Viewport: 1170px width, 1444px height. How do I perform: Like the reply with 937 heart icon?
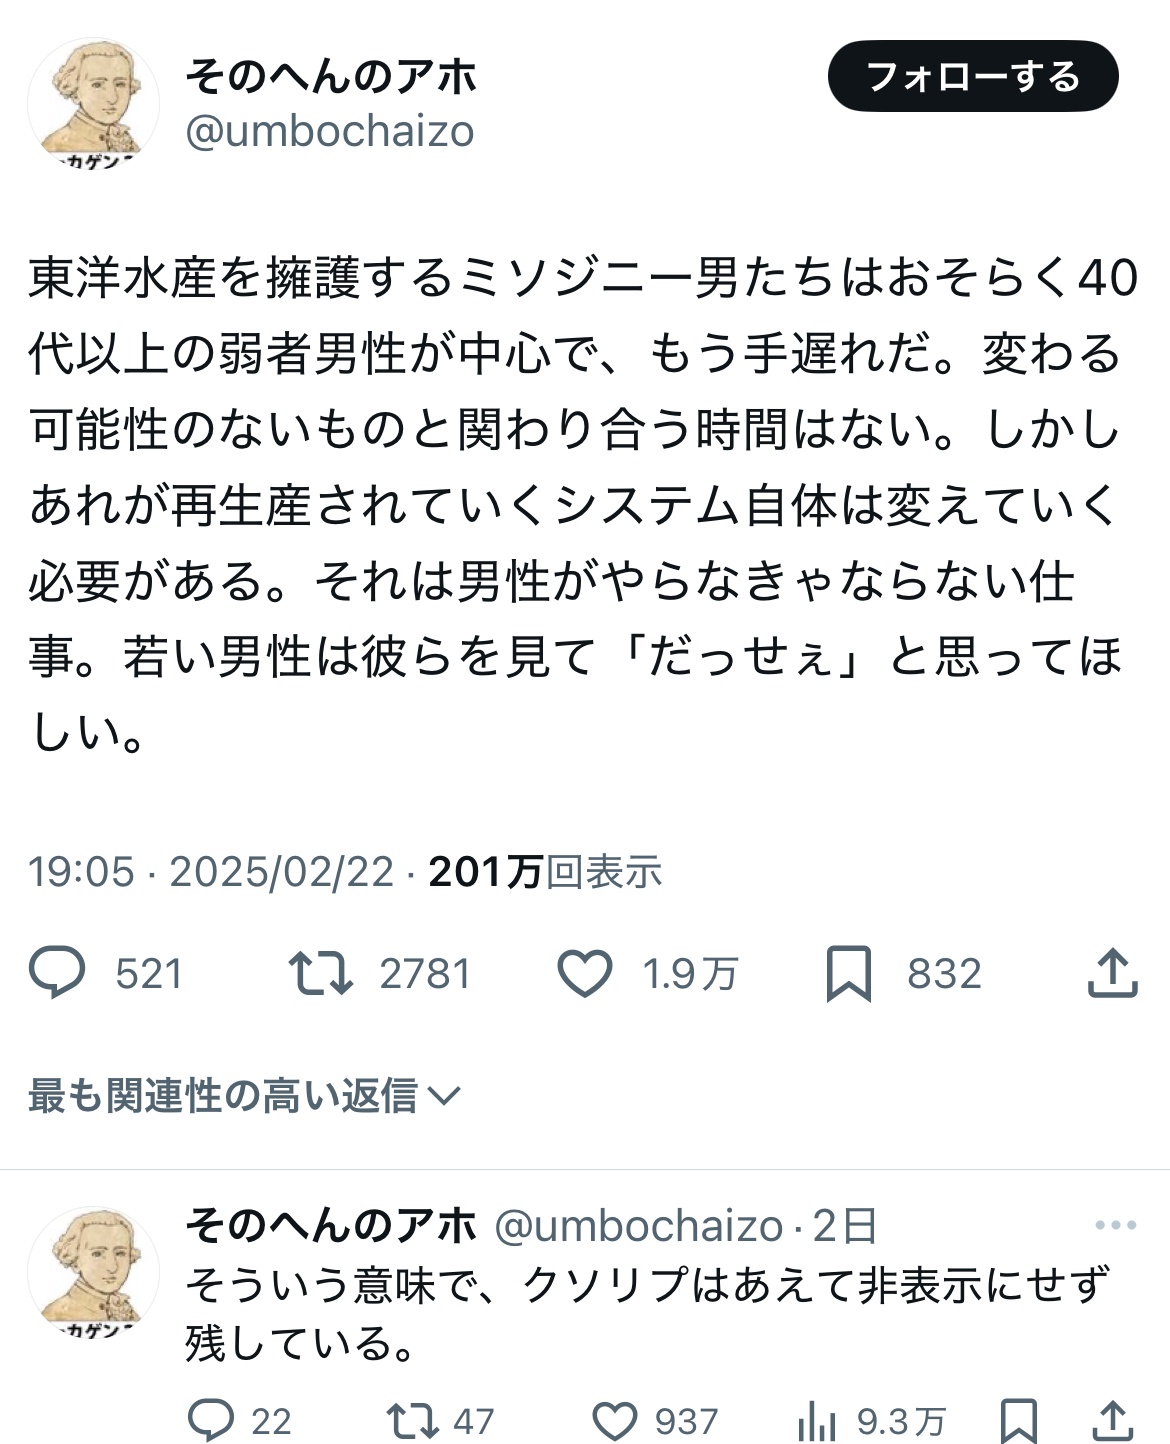[615, 1420]
